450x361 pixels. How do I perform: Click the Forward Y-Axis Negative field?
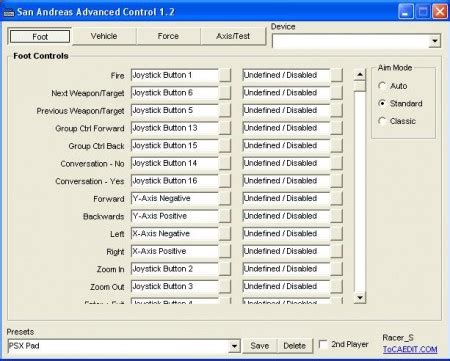175,199
